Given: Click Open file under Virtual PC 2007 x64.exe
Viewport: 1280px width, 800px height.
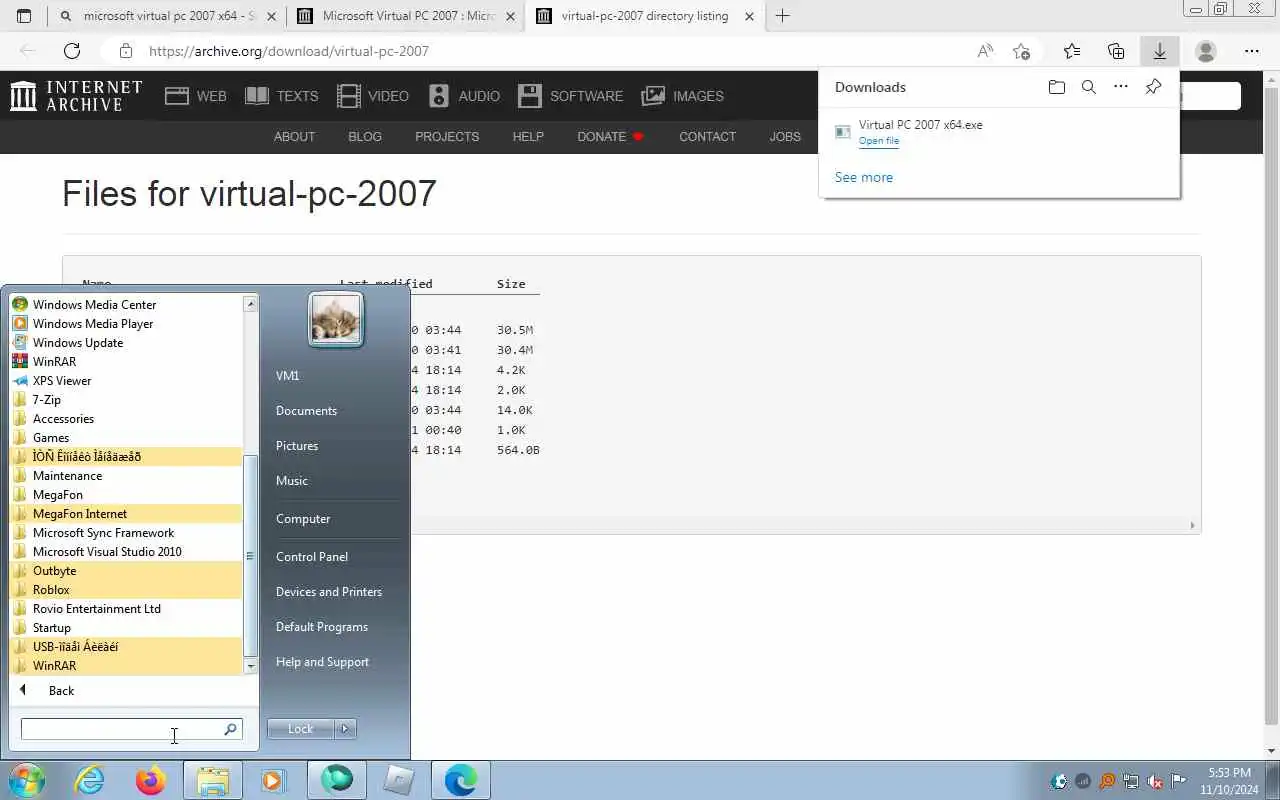Looking at the screenshot, I should (x=879, y=141).
